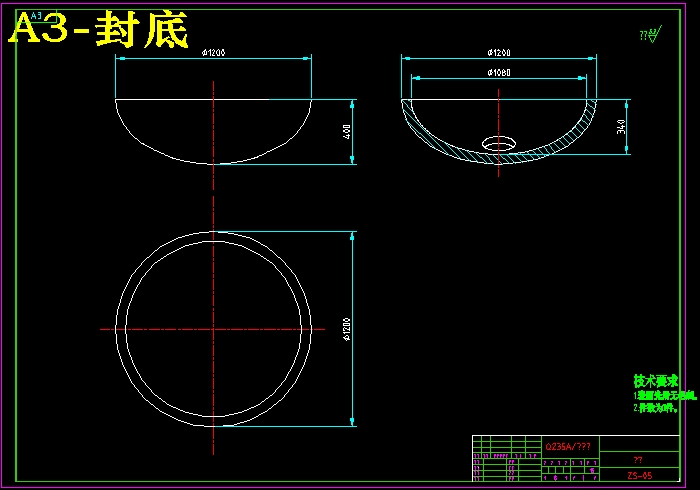Click the surface roughness symbol at top right
Image resolution: width=700 pixels, height=490 pixels.
650,36
